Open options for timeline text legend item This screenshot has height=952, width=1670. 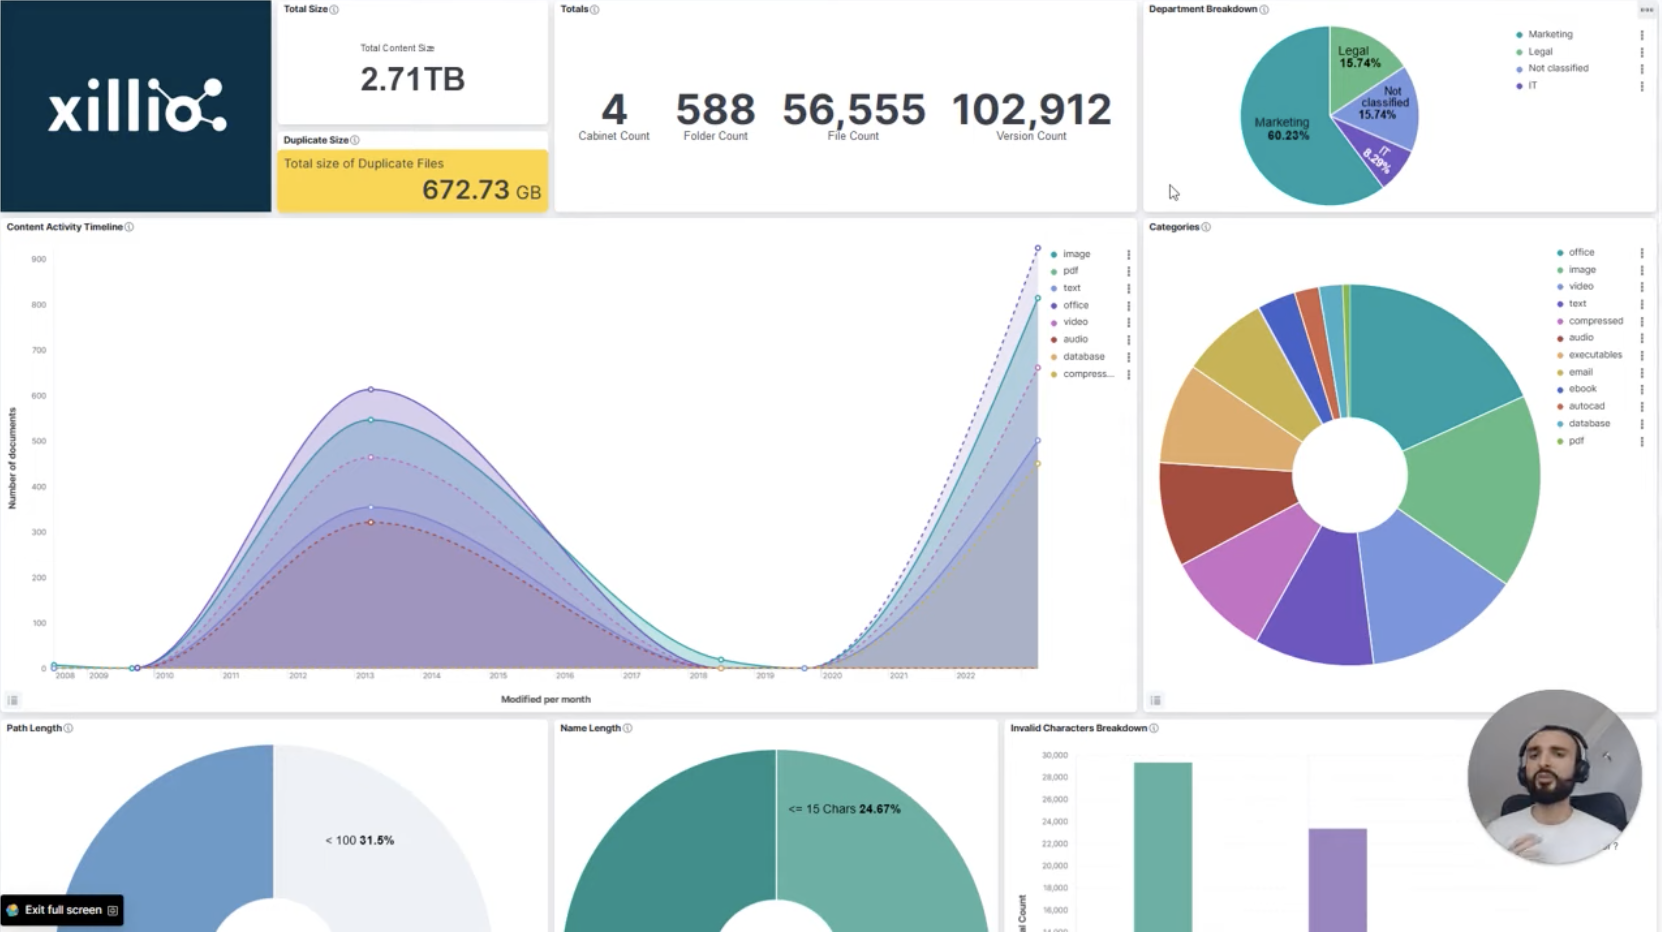(1129, 289)
